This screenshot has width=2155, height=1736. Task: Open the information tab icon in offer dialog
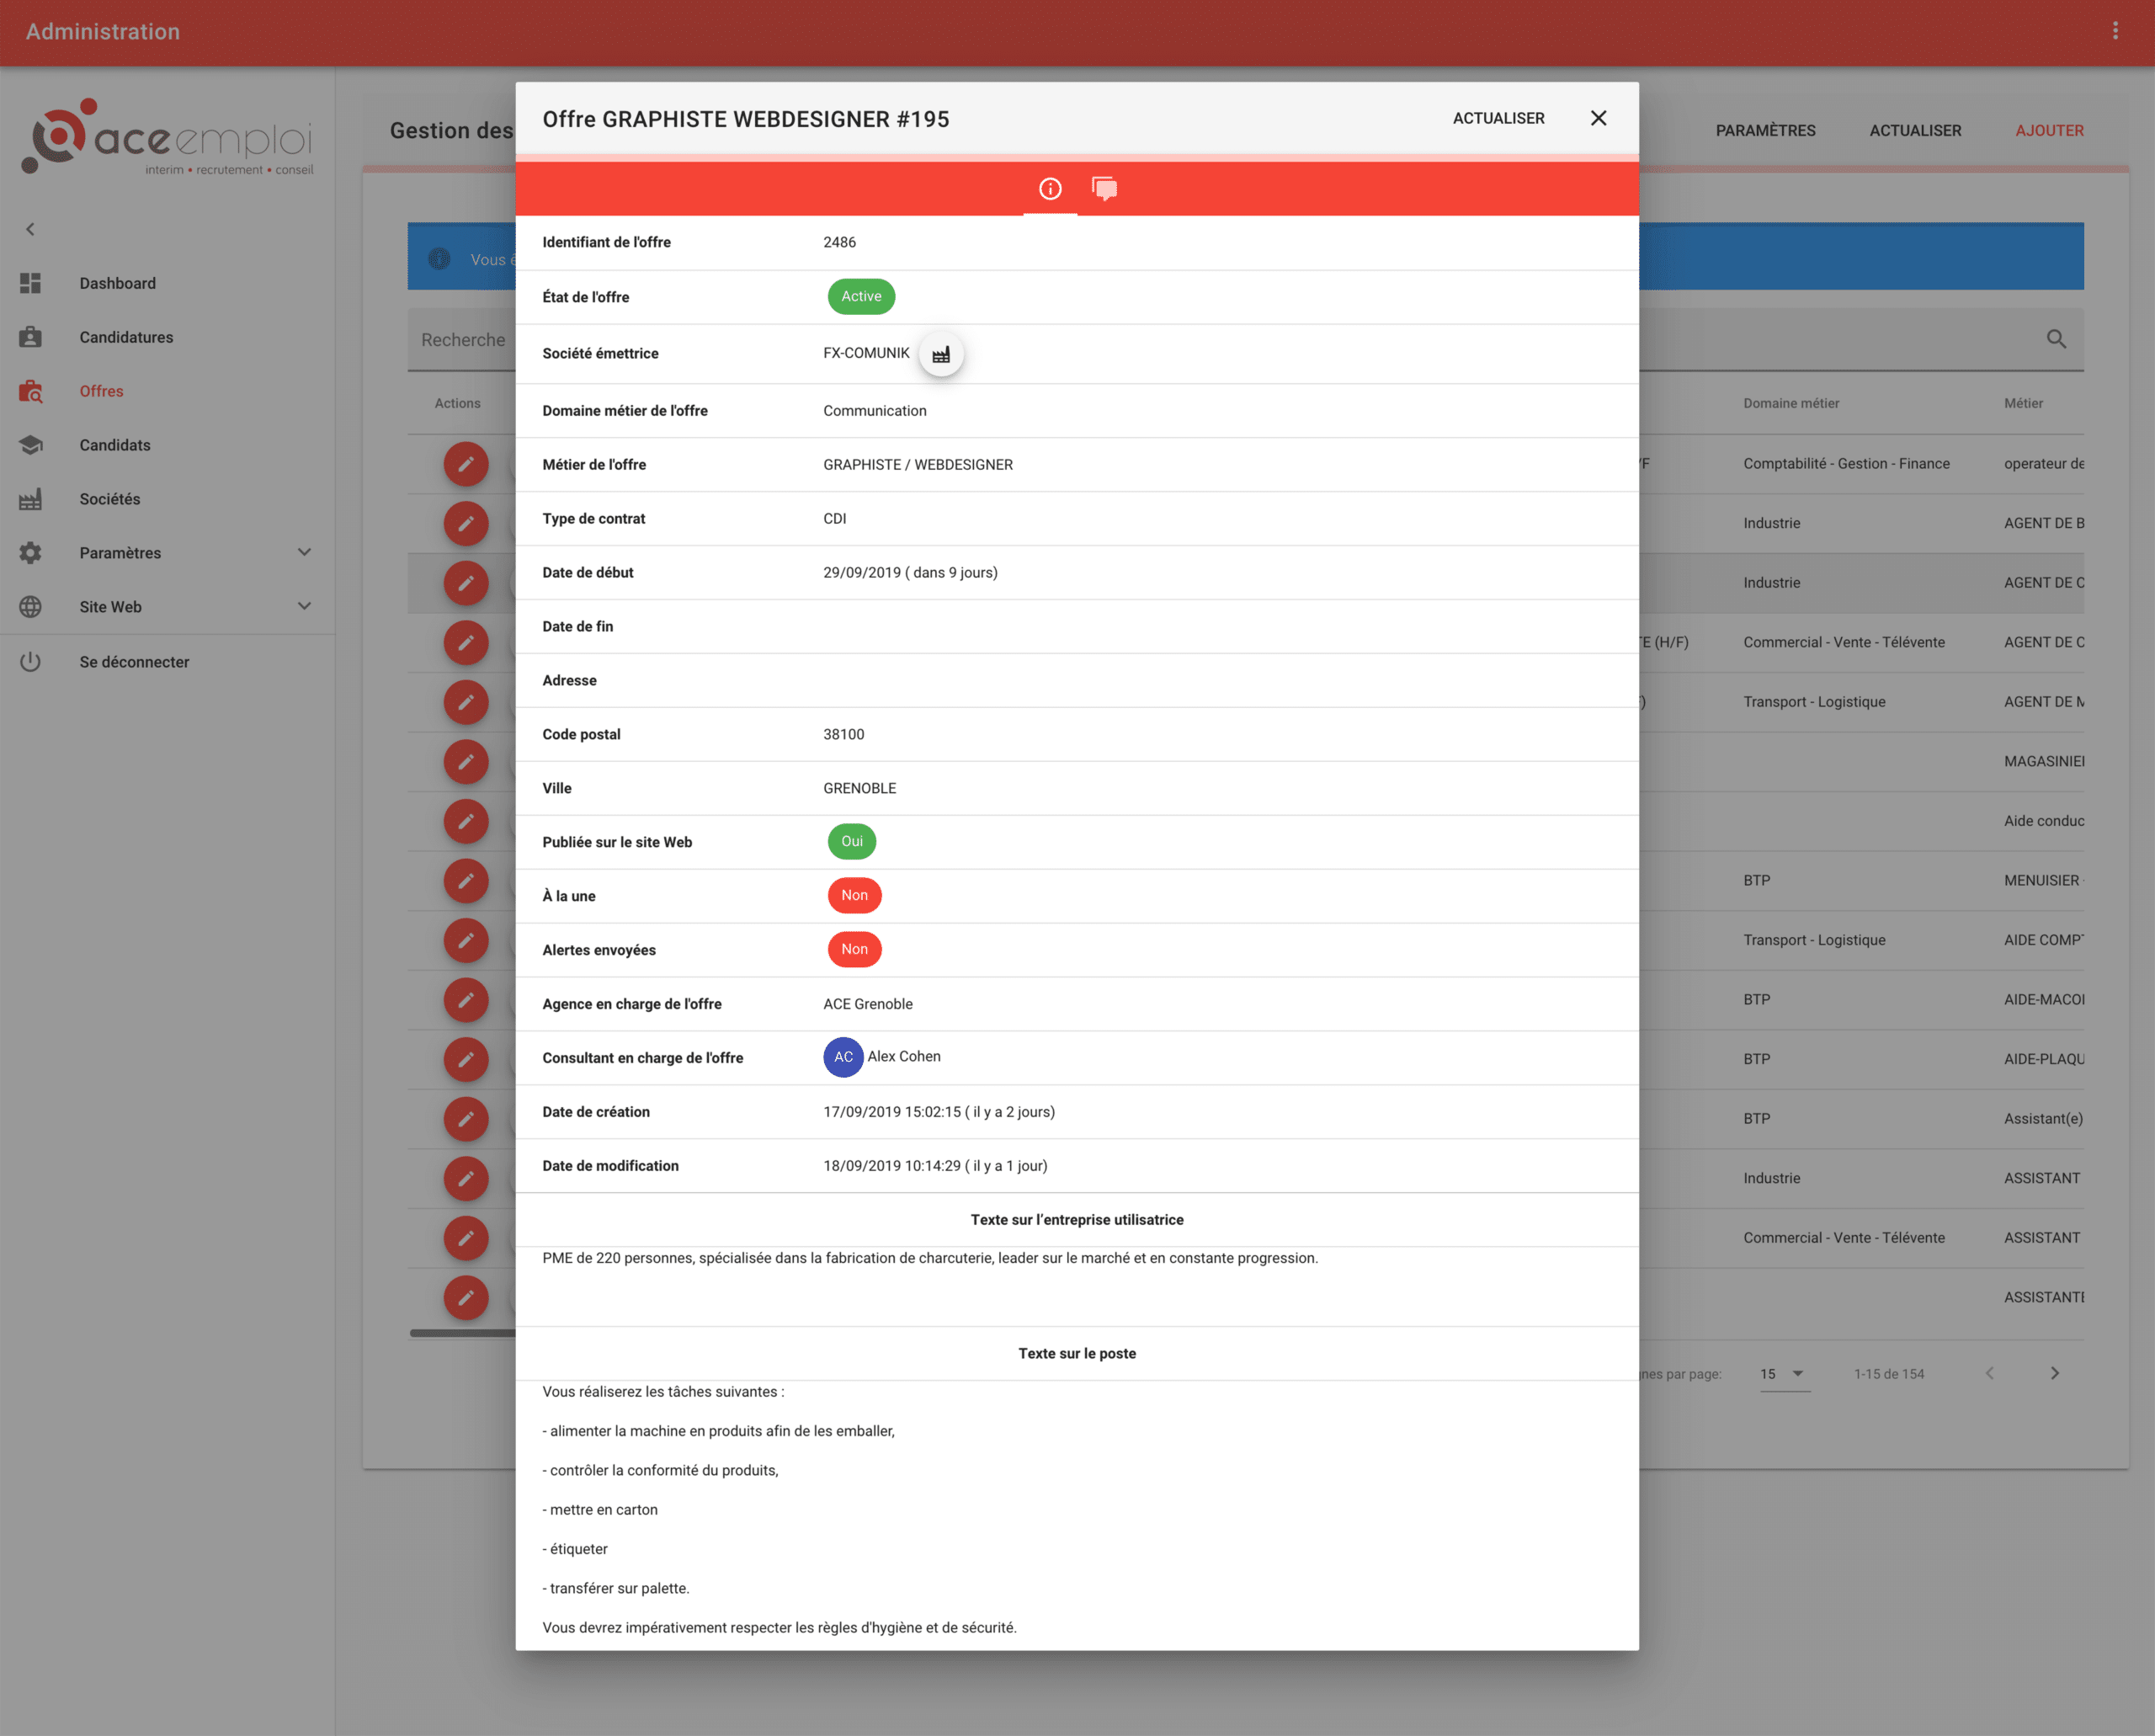click(x=1050, y=189)
